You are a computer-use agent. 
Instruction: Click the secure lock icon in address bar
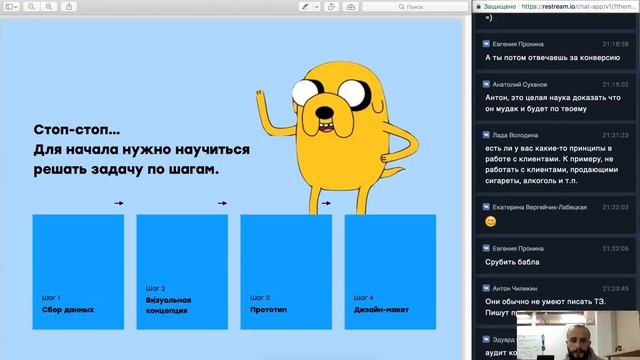tap(478, 7)
